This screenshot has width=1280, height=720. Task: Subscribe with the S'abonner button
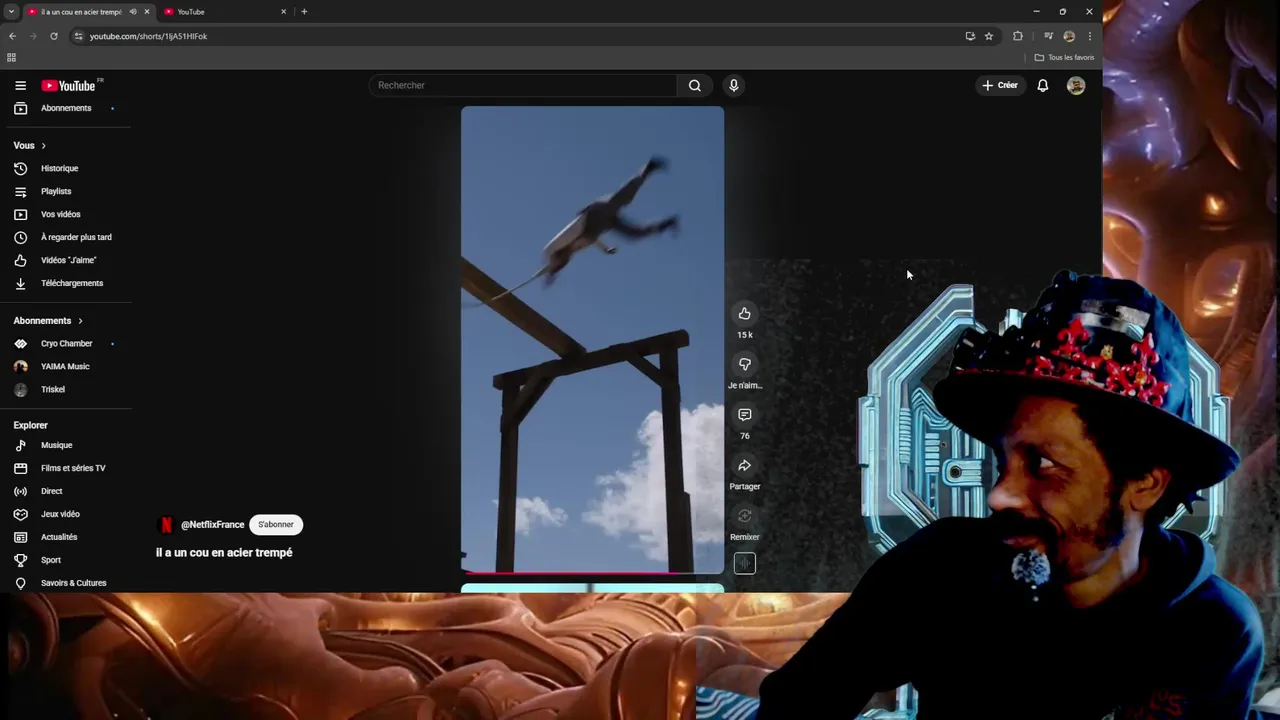click(276, 524)
